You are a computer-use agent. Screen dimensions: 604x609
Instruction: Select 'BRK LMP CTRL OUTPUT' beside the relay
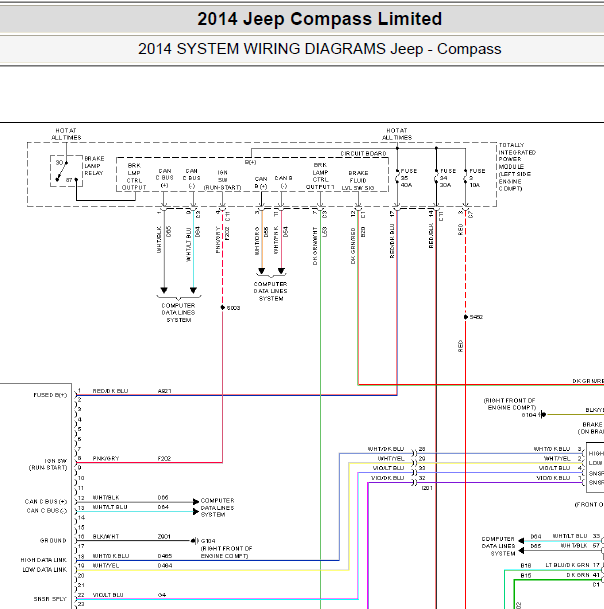click(134, 176)
